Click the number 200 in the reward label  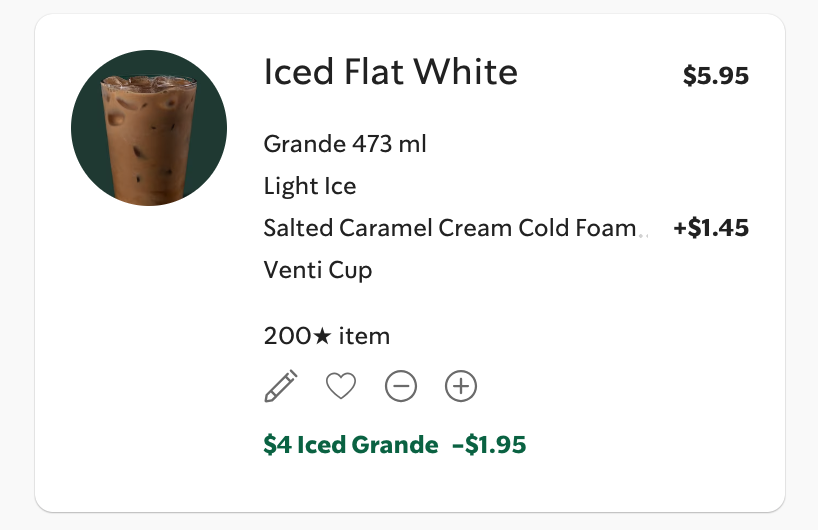pyautogui.click(x=288, y=336)
